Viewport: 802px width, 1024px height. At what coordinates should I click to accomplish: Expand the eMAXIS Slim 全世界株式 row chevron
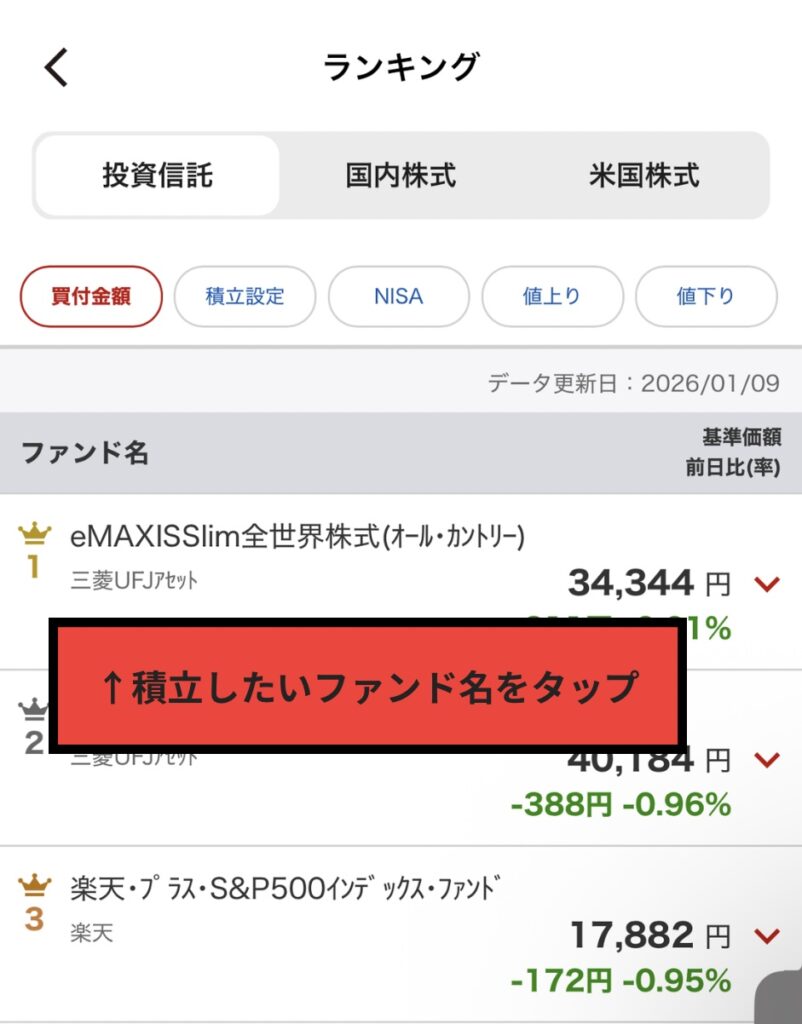767,584
